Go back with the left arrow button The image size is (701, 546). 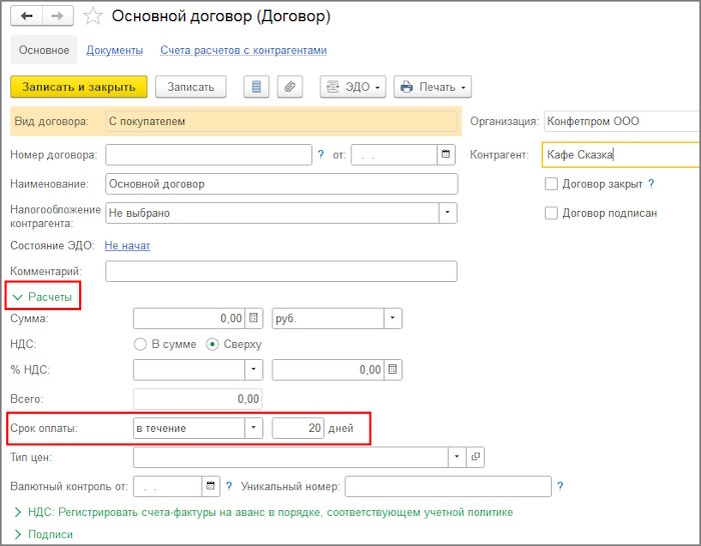click(x=27, y=16)
